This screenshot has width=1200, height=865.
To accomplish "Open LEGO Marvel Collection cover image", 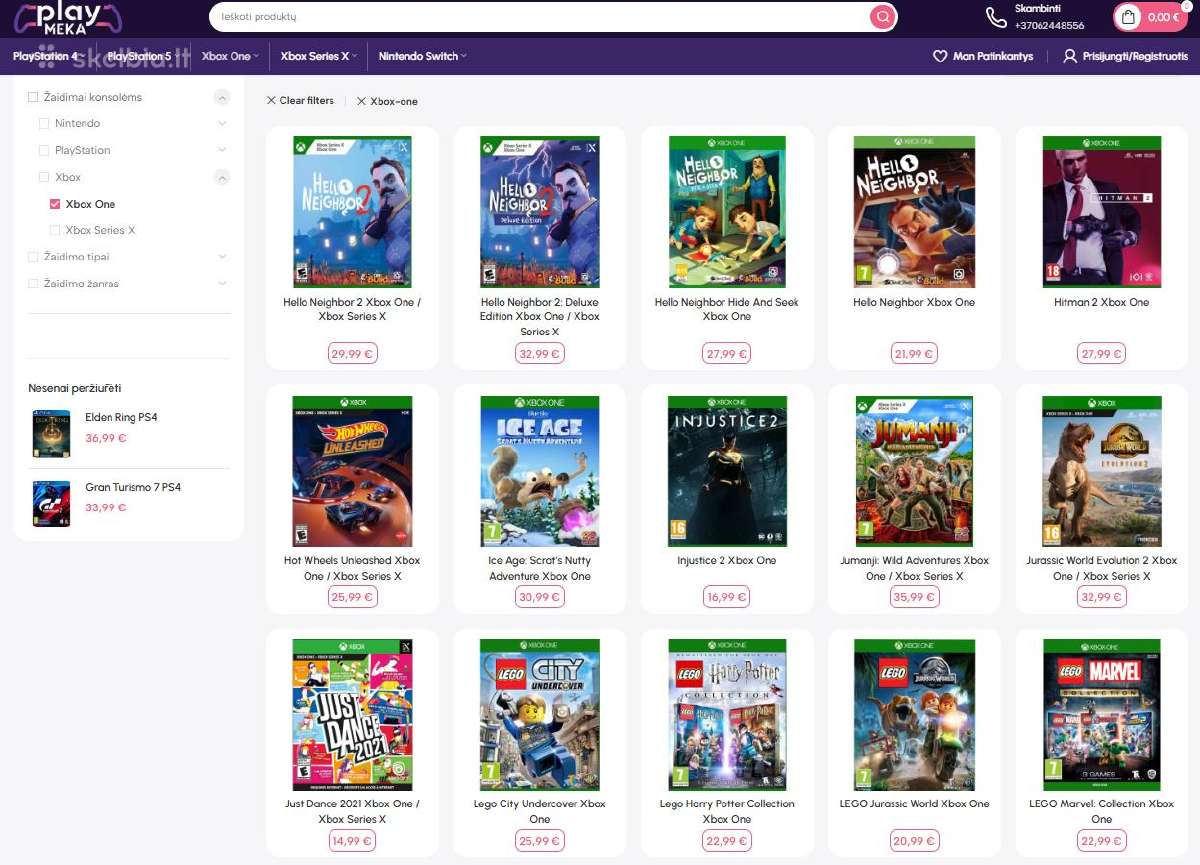I will click(1102, 715).
